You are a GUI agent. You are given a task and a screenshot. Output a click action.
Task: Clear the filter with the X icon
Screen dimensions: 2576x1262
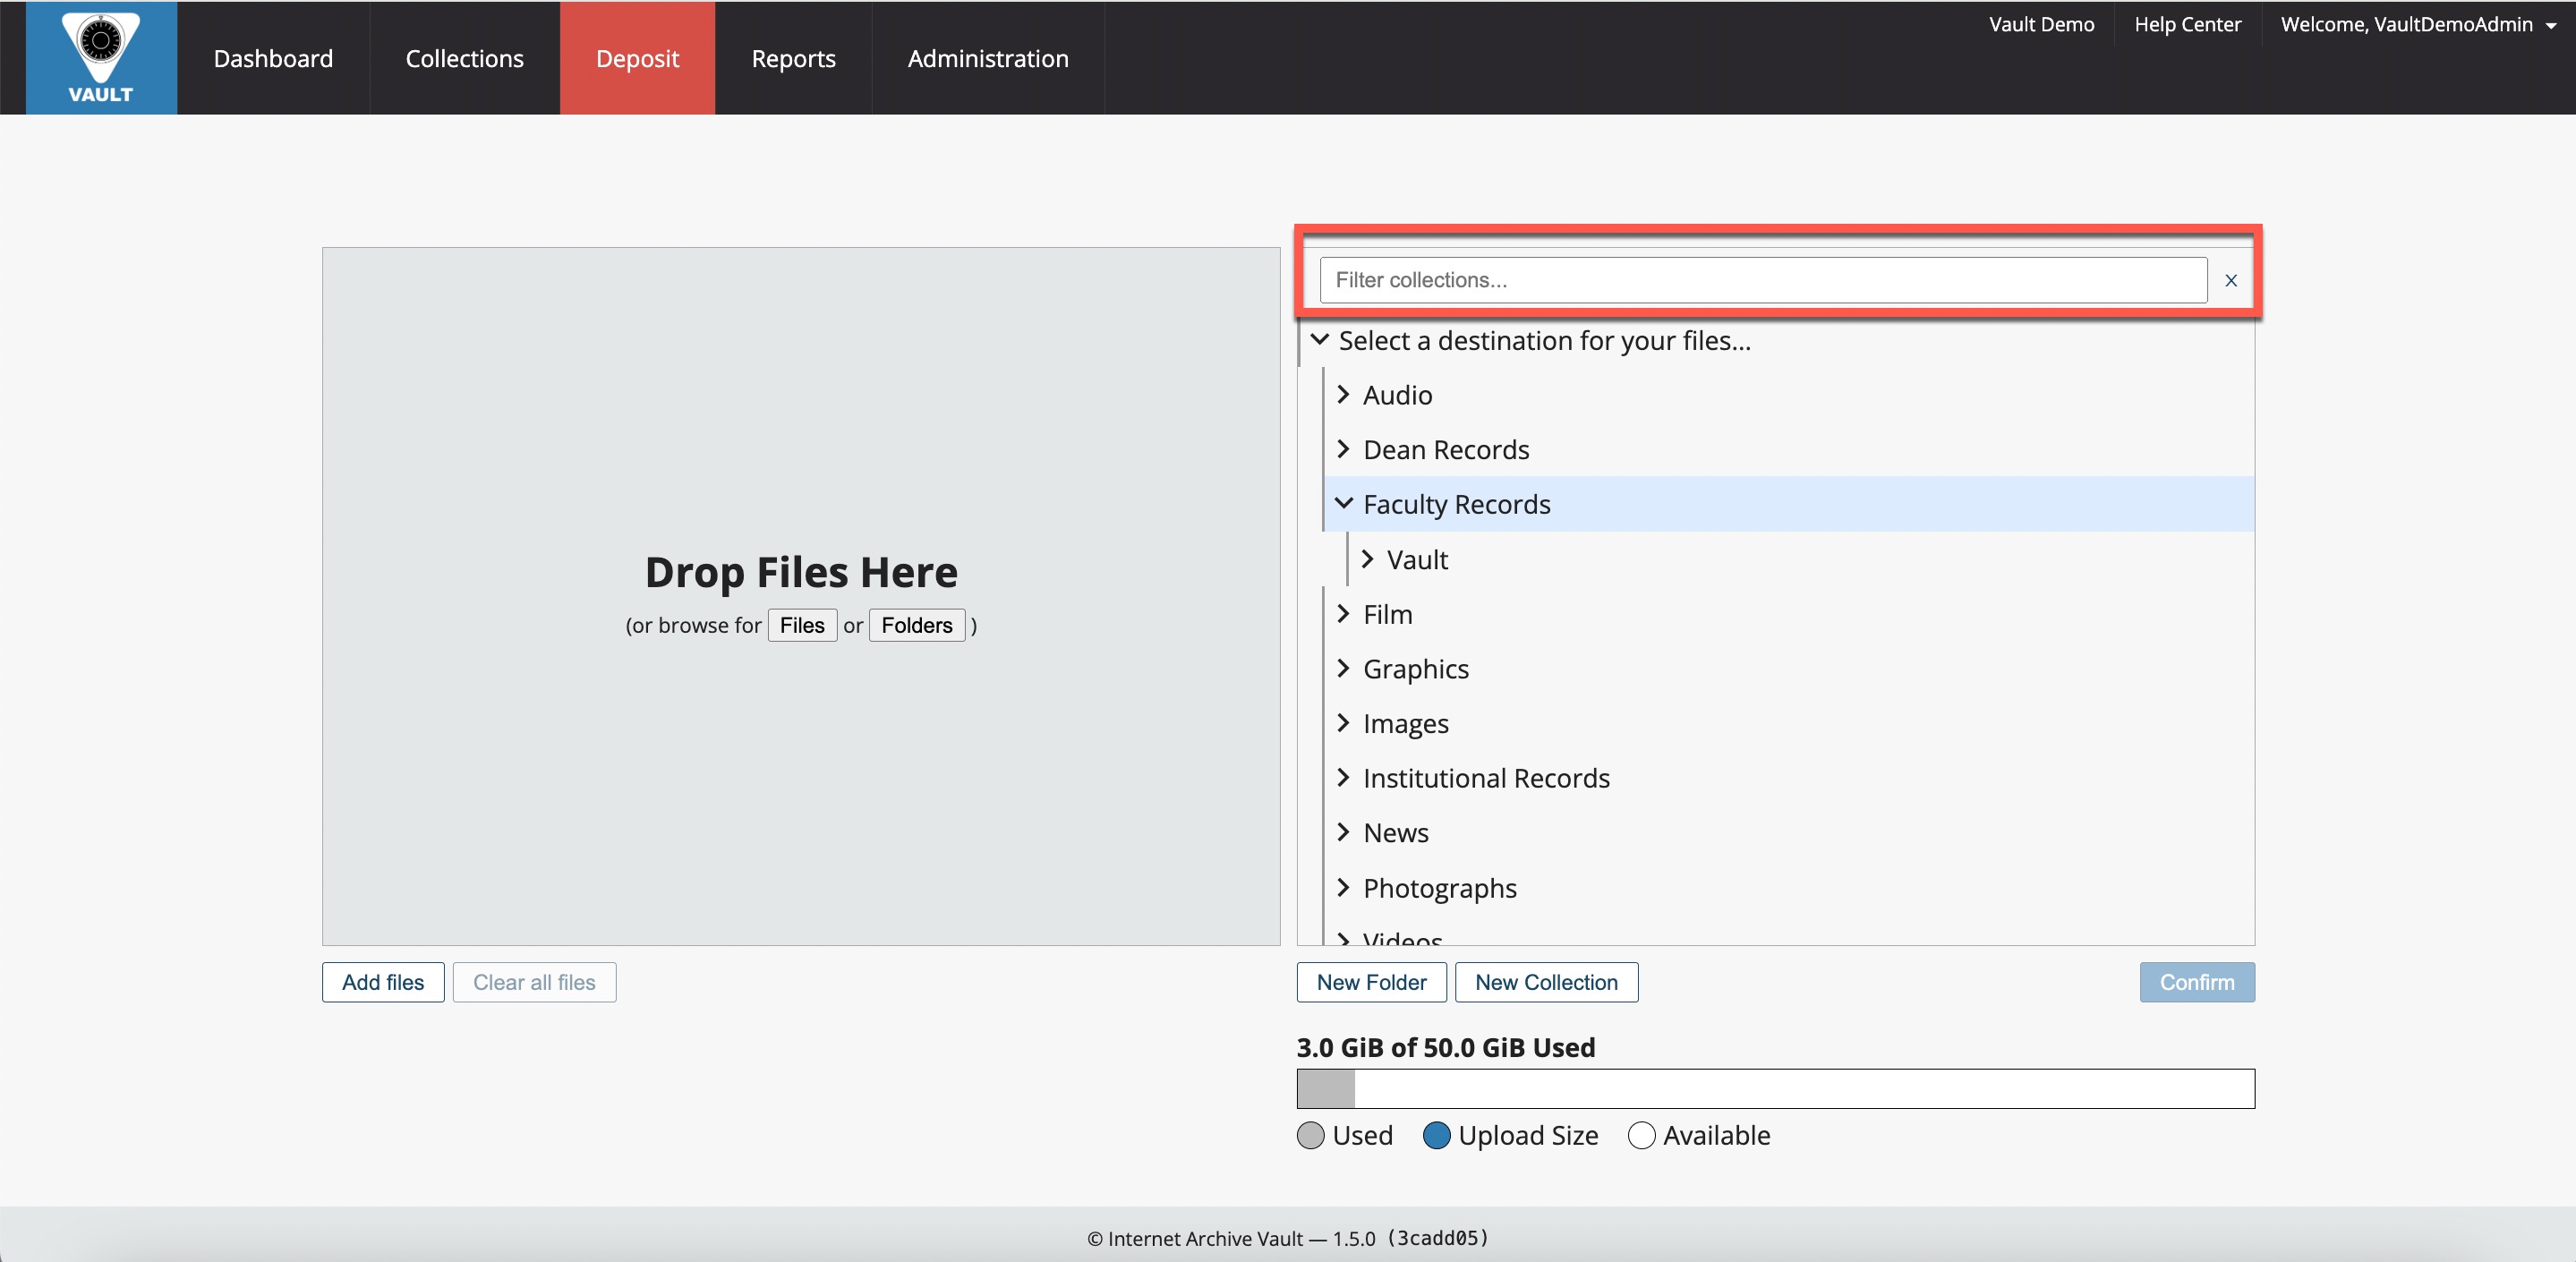point(2230,281)
